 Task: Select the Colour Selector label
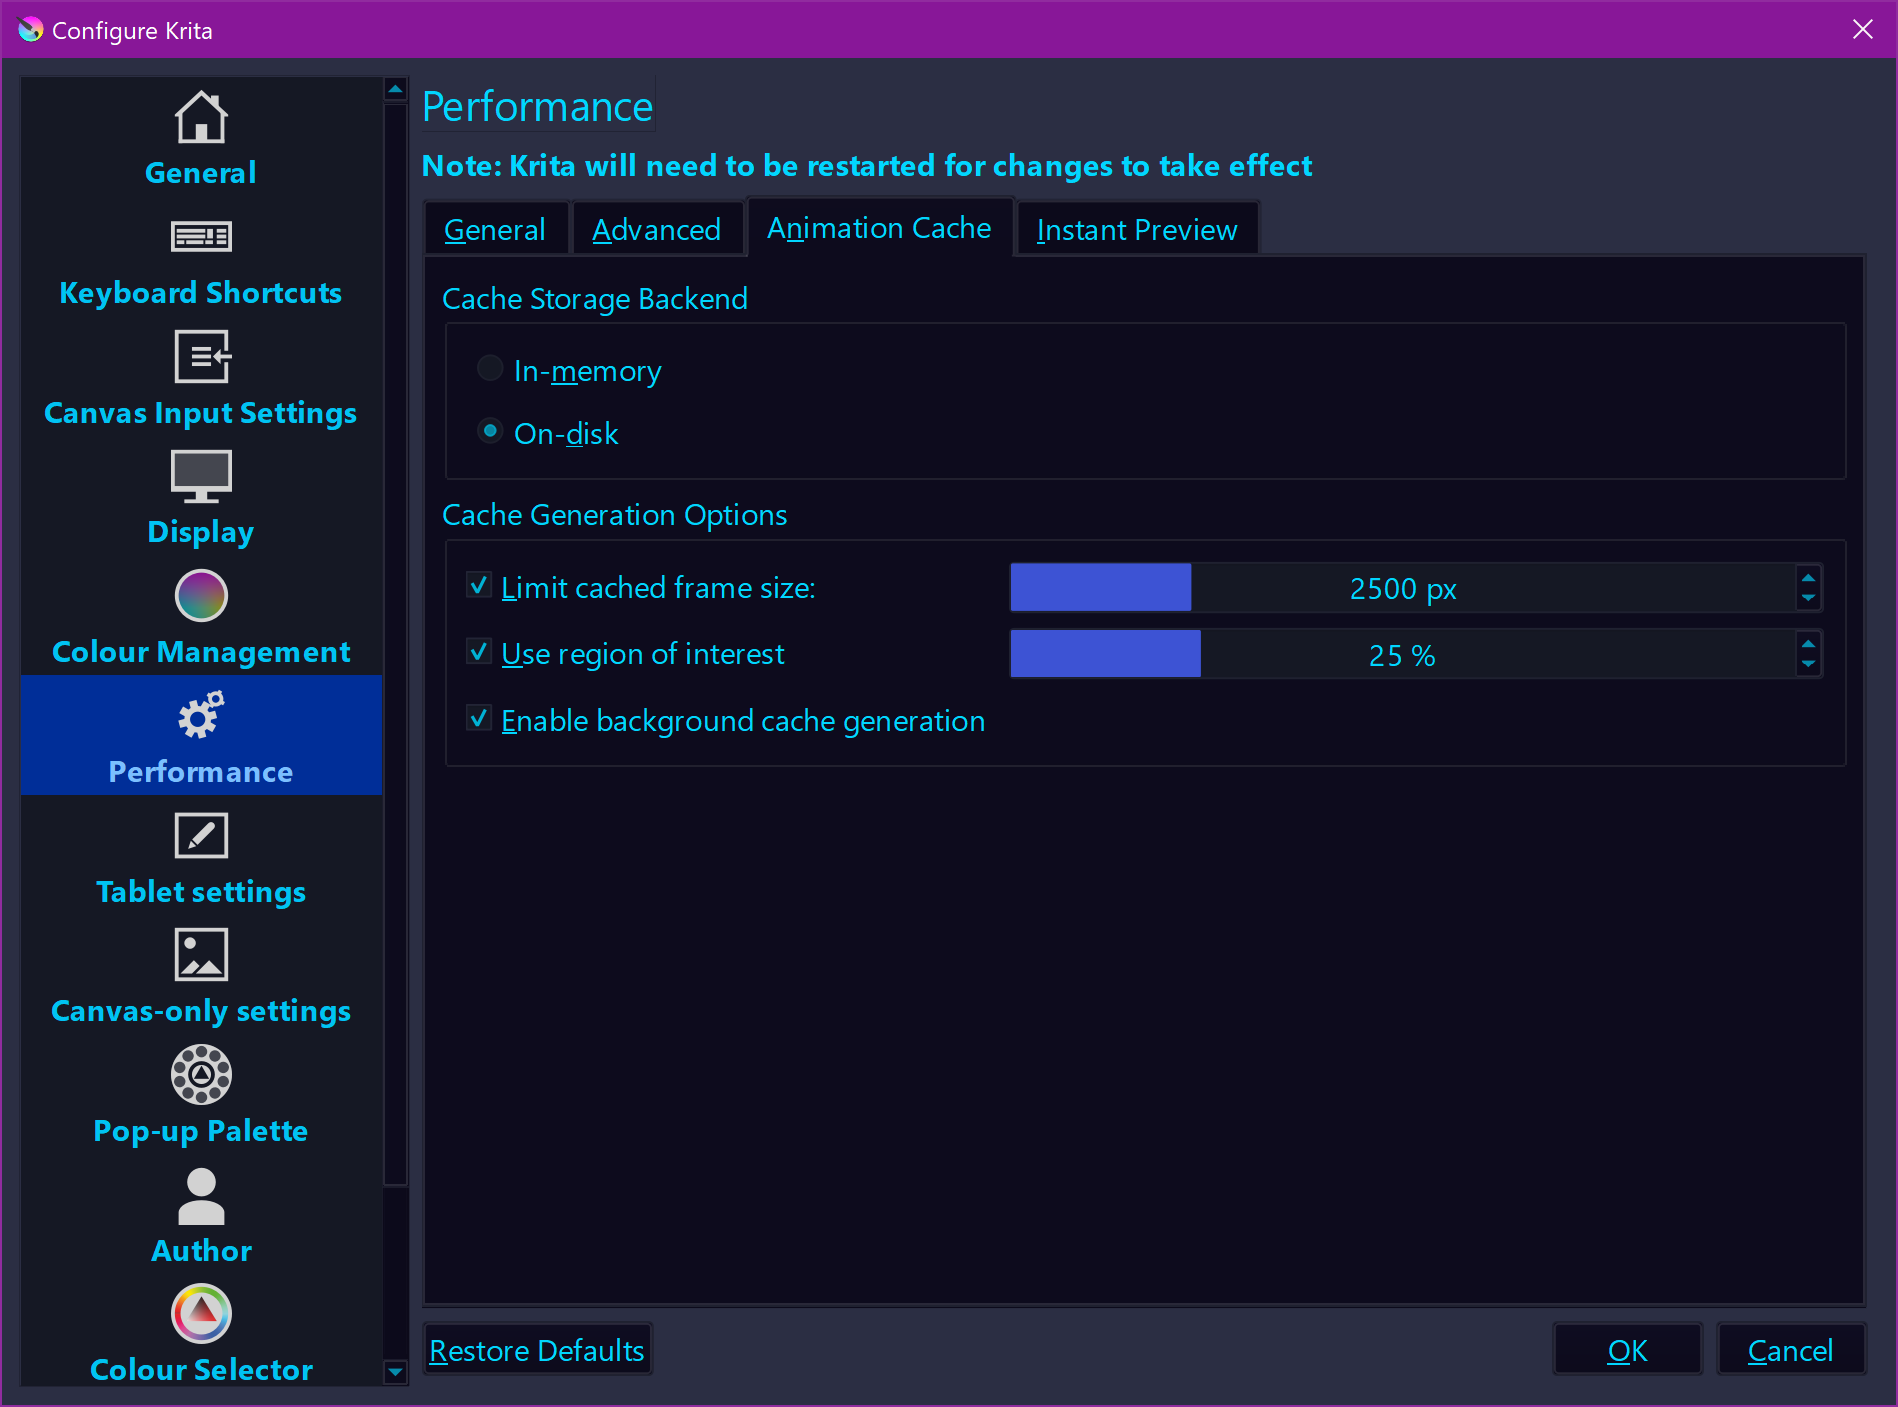(x=201, y=1369)
